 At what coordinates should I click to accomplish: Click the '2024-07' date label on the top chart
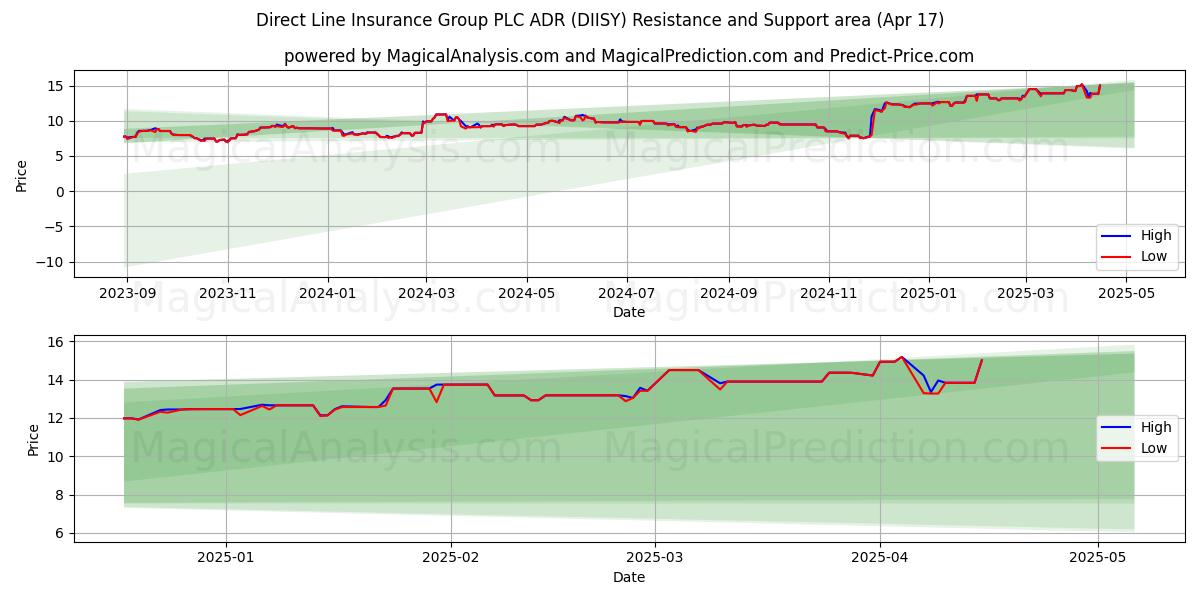[x=627, y=296]
